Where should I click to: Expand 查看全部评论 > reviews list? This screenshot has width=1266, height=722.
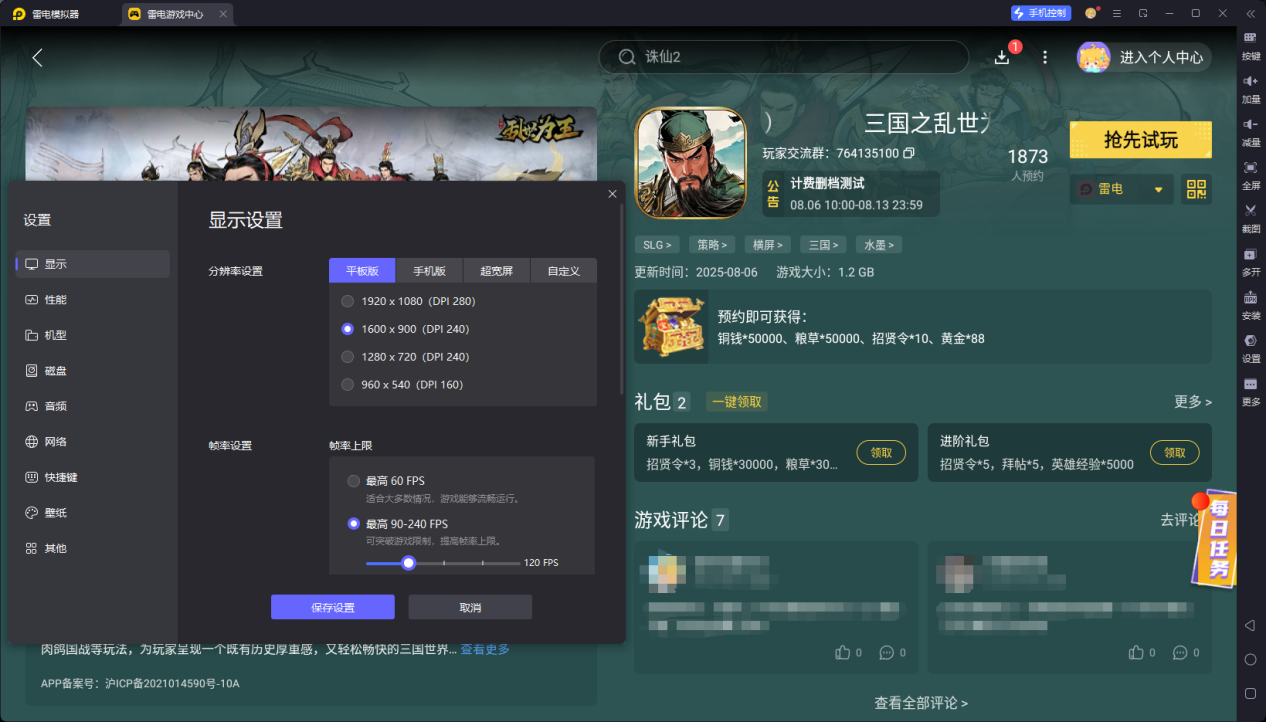(x=921, y=703)
